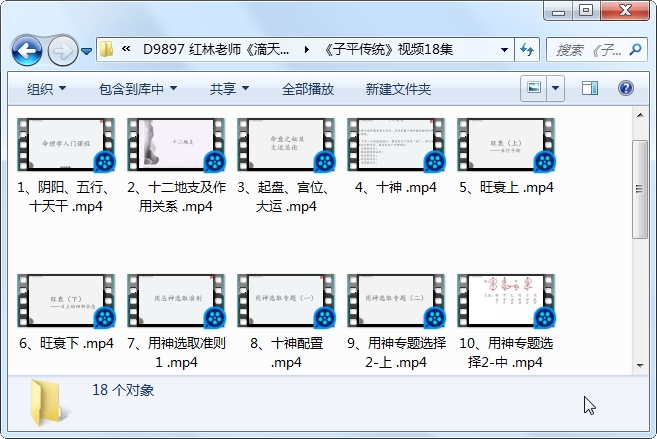Click the file name 5、旺衰上 .mp4
Viewport: 657px width, 439px height.
click(x=506, y=187)
